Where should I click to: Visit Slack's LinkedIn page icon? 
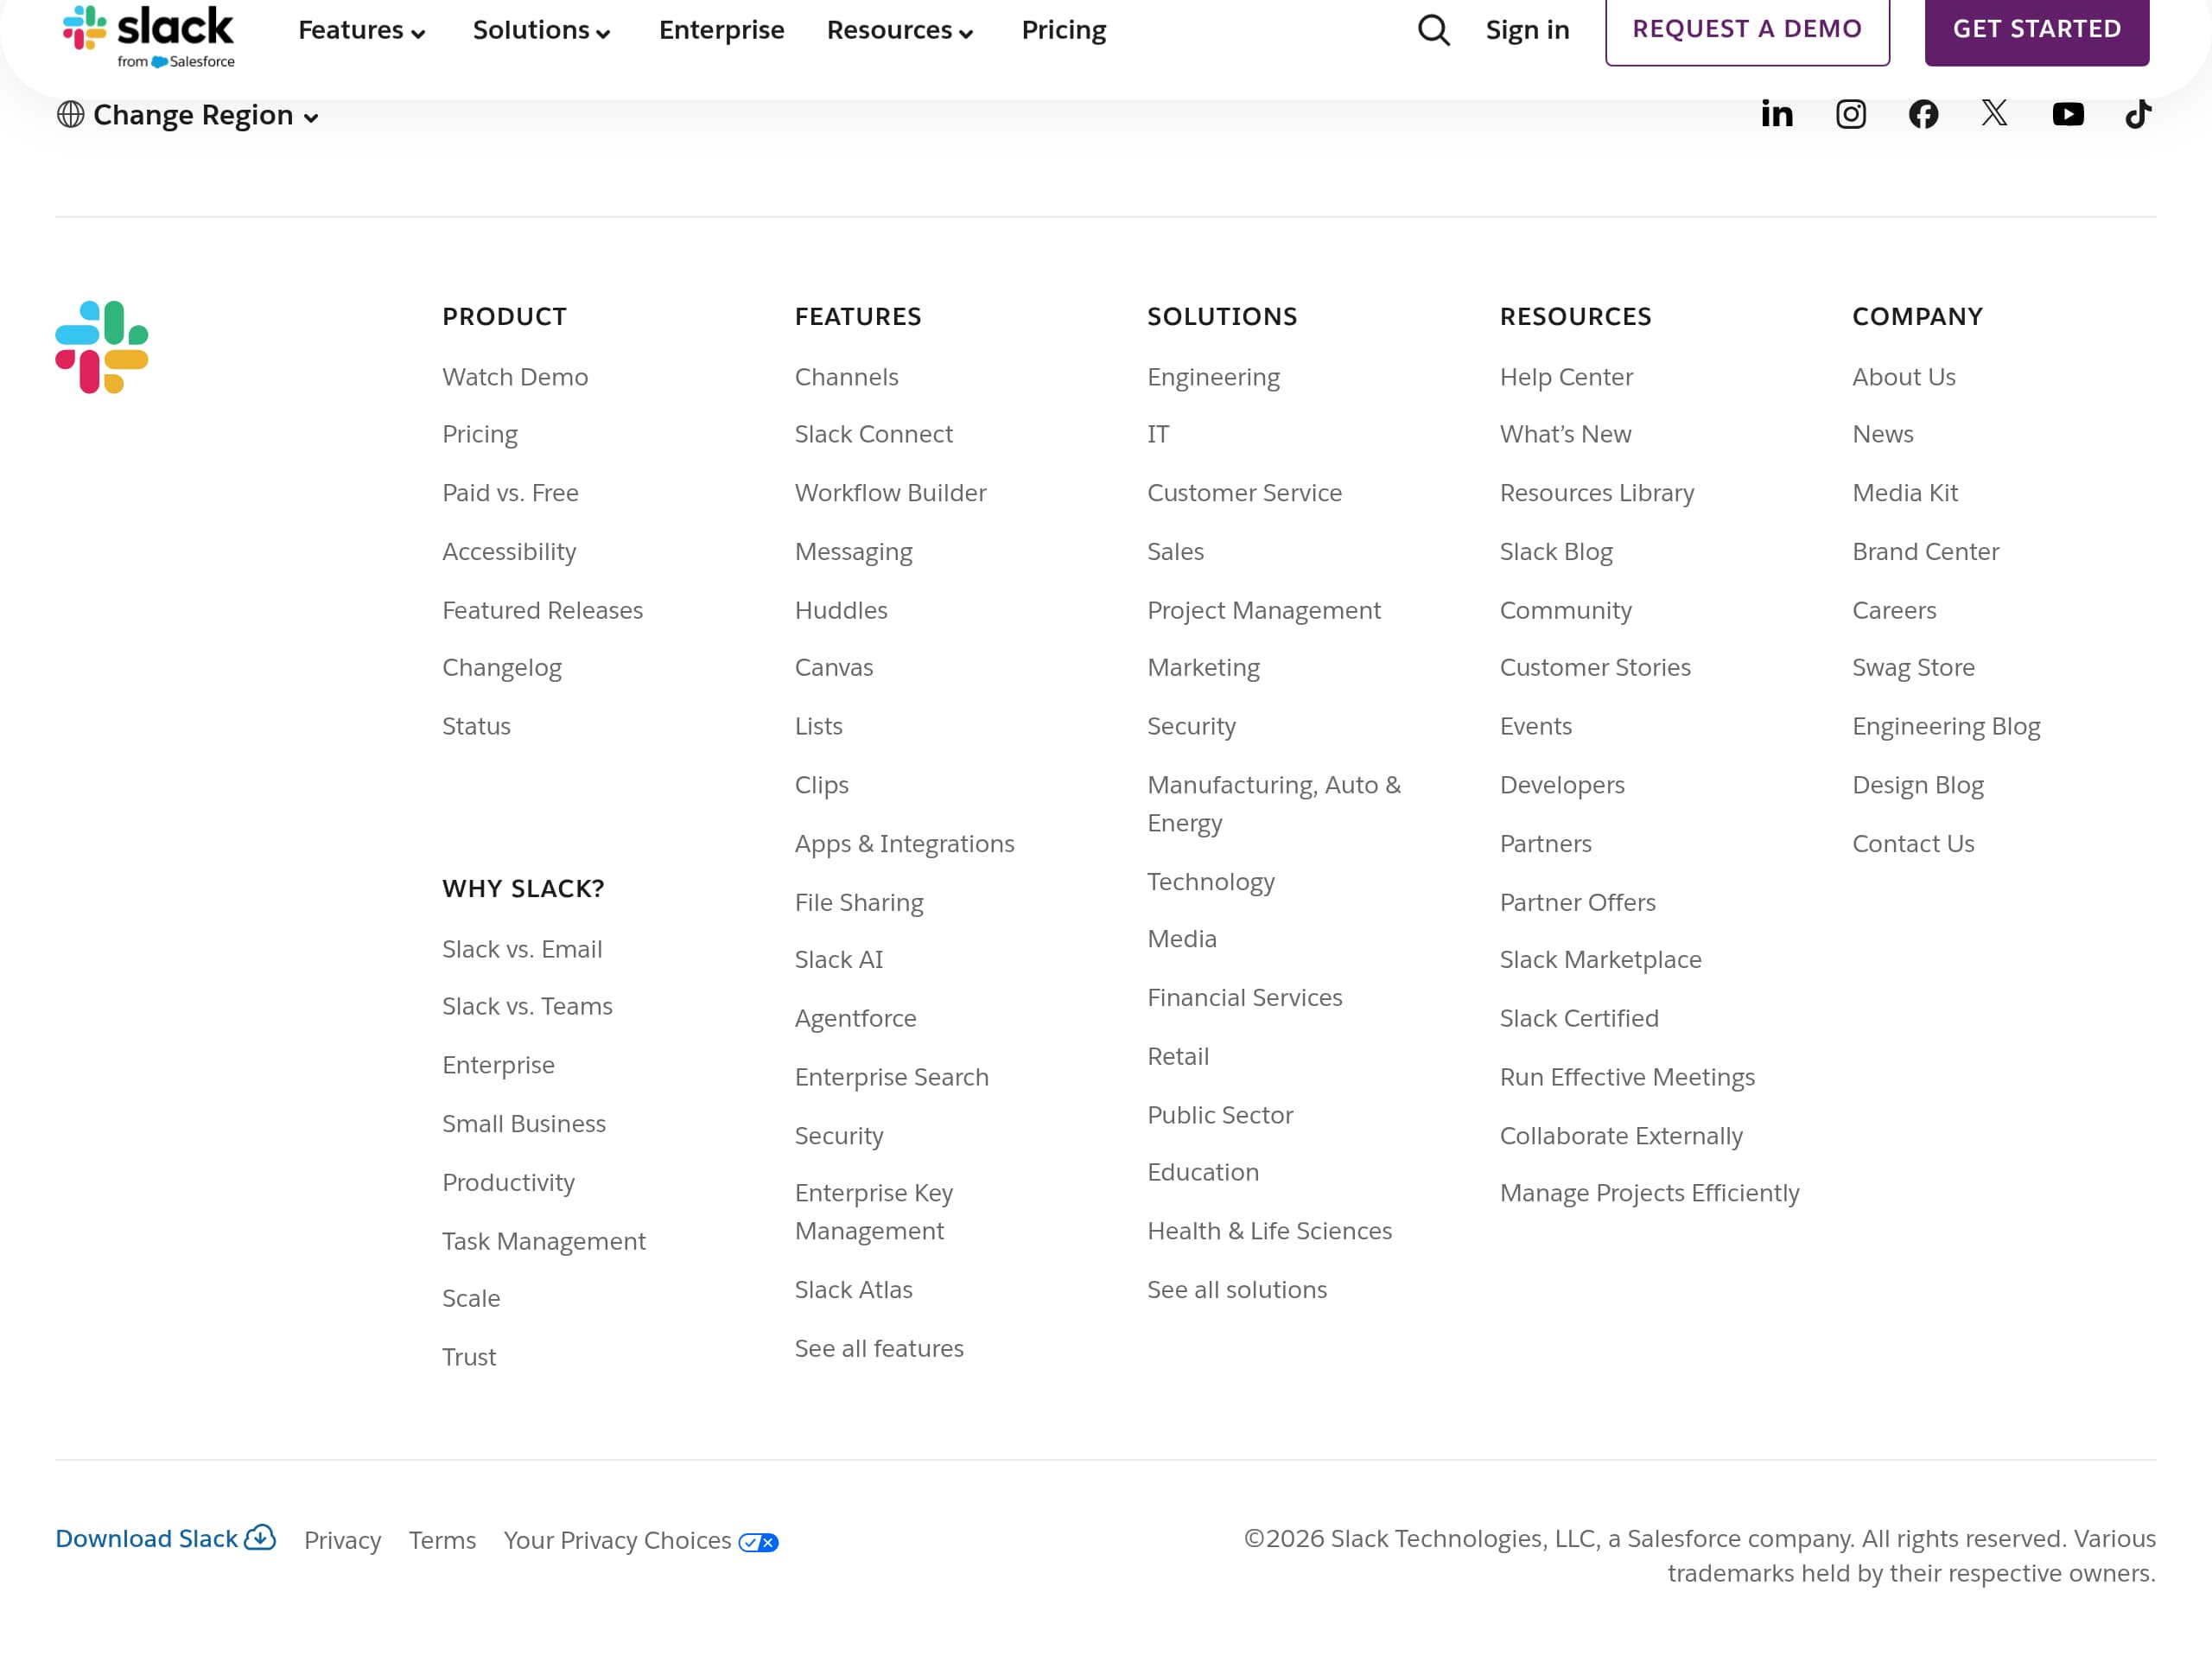[x=1778, y=114]
